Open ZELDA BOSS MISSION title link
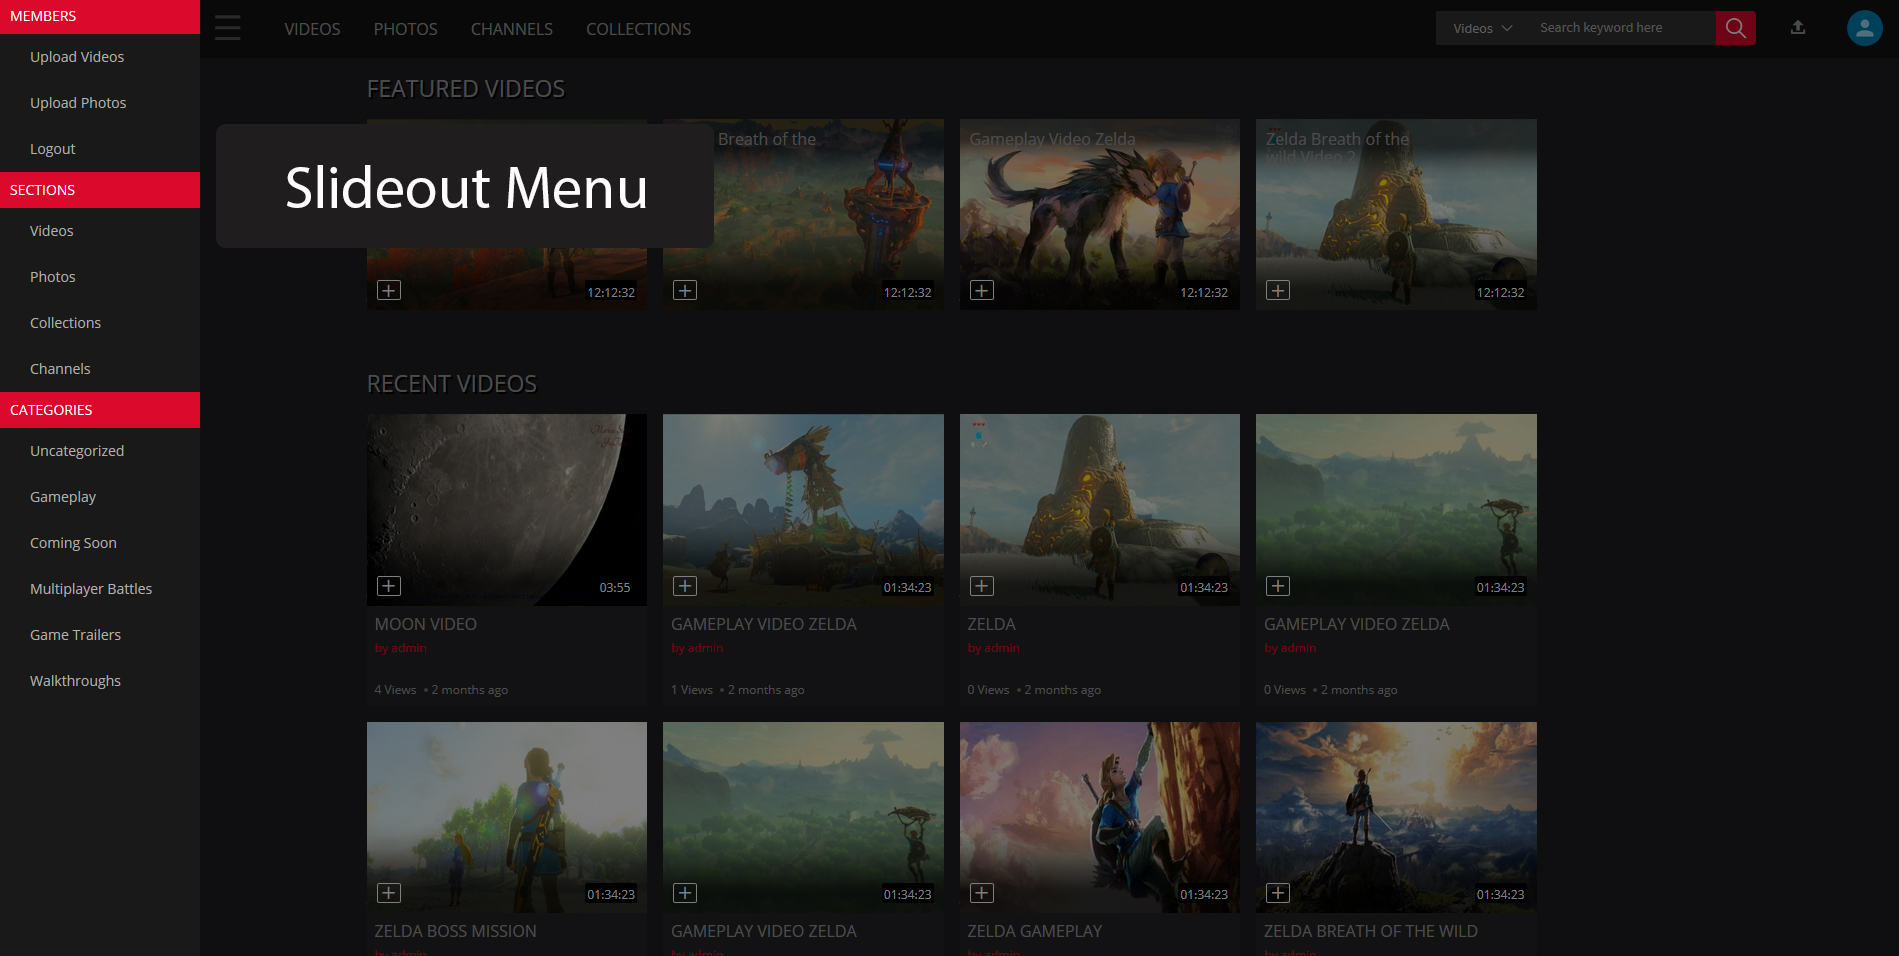Screen dimensions: 1899x956 click(x=455, y=931)
